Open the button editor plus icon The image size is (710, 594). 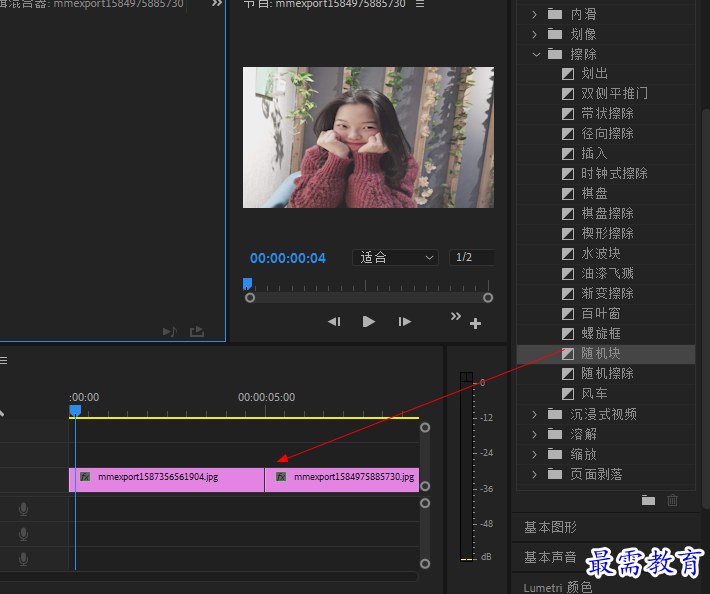pyautogui.click(x=475, y=323)
